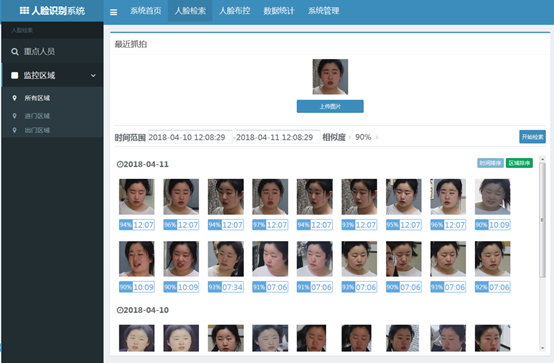The image size is (554, 363).
Task: Click the grid logo icon beside 人脸识别系统
Action: point(24,11)
